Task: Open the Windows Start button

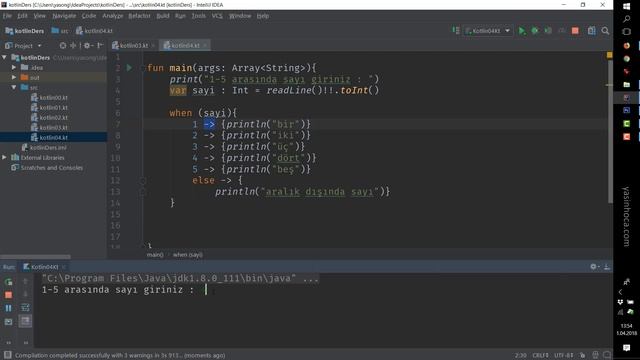Action: (627, 6)
